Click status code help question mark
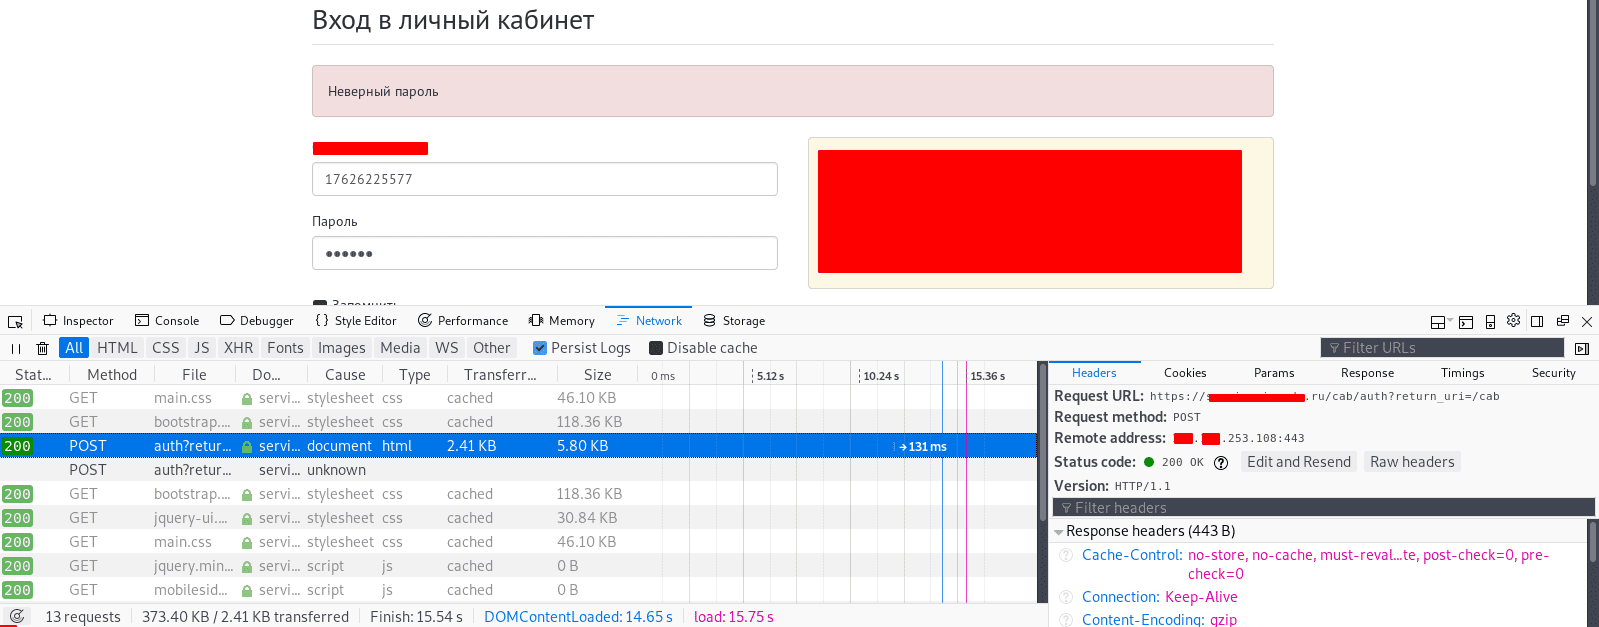1599x627 pixels. 1220,463
